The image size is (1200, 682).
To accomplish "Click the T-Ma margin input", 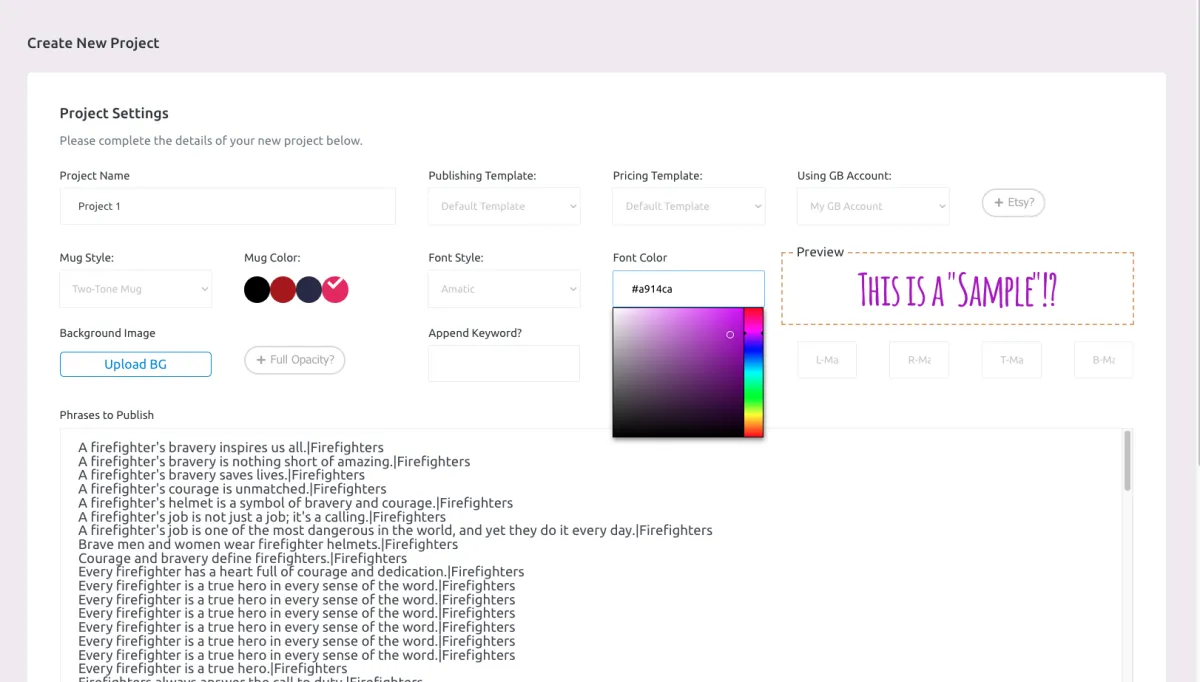I will click(x=1011, y=360).
